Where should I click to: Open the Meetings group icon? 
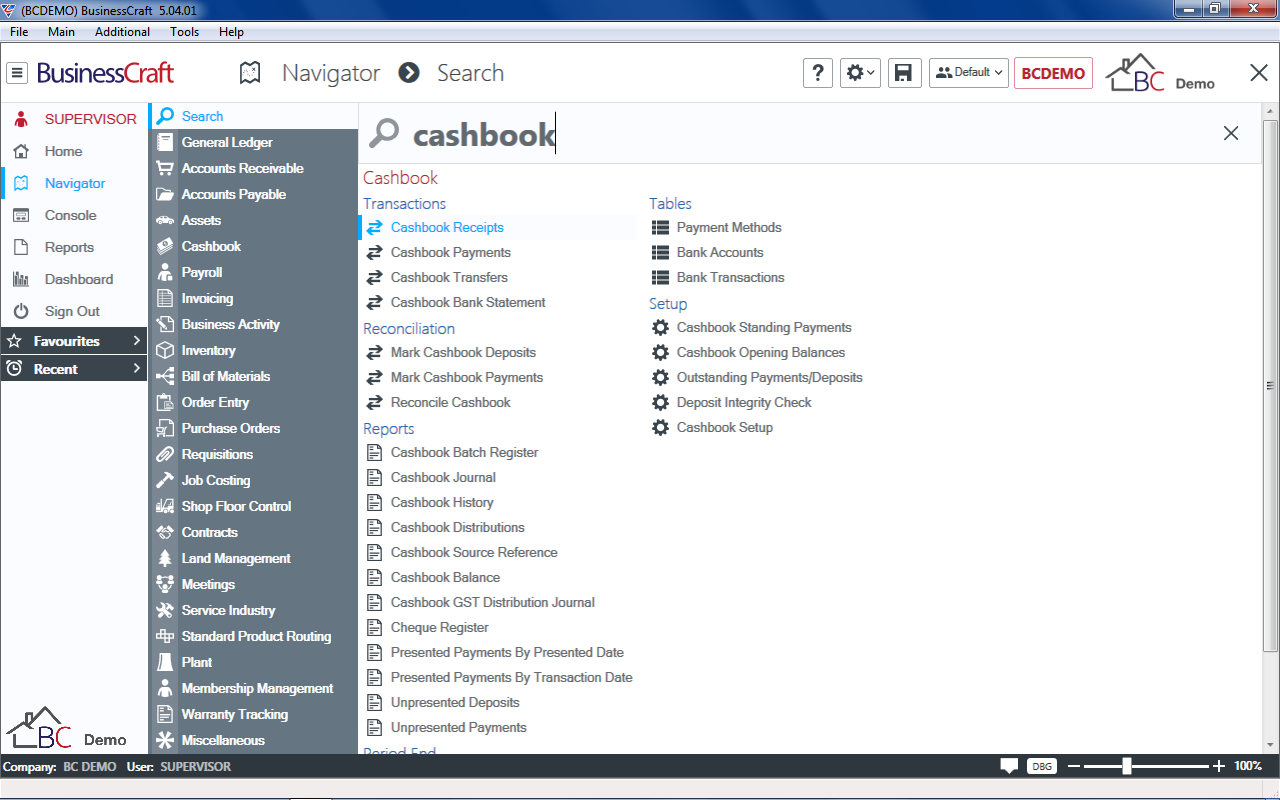tap(165, 584)
